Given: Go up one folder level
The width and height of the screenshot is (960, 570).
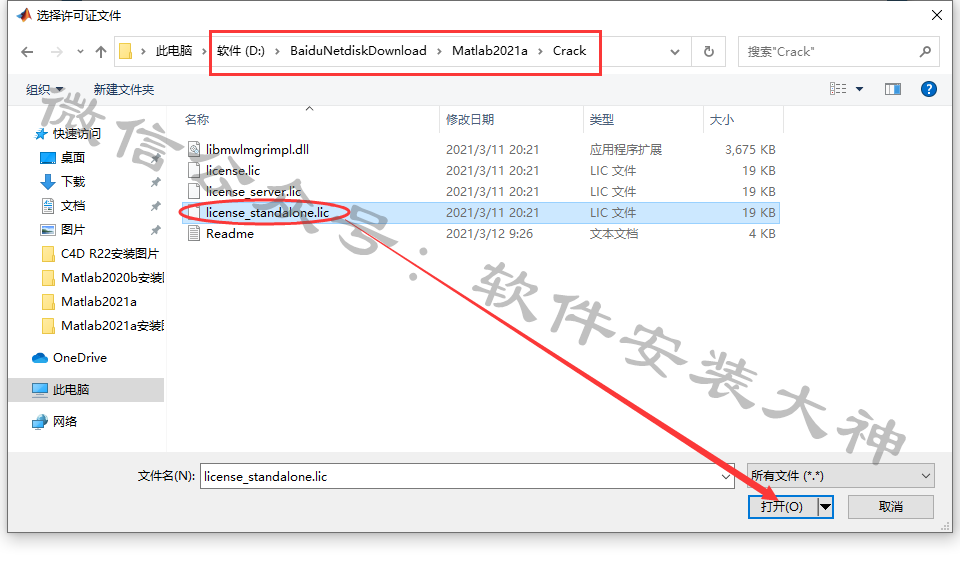Looking at the screenshot, I should pyautogui.click(x=101, y=52).
